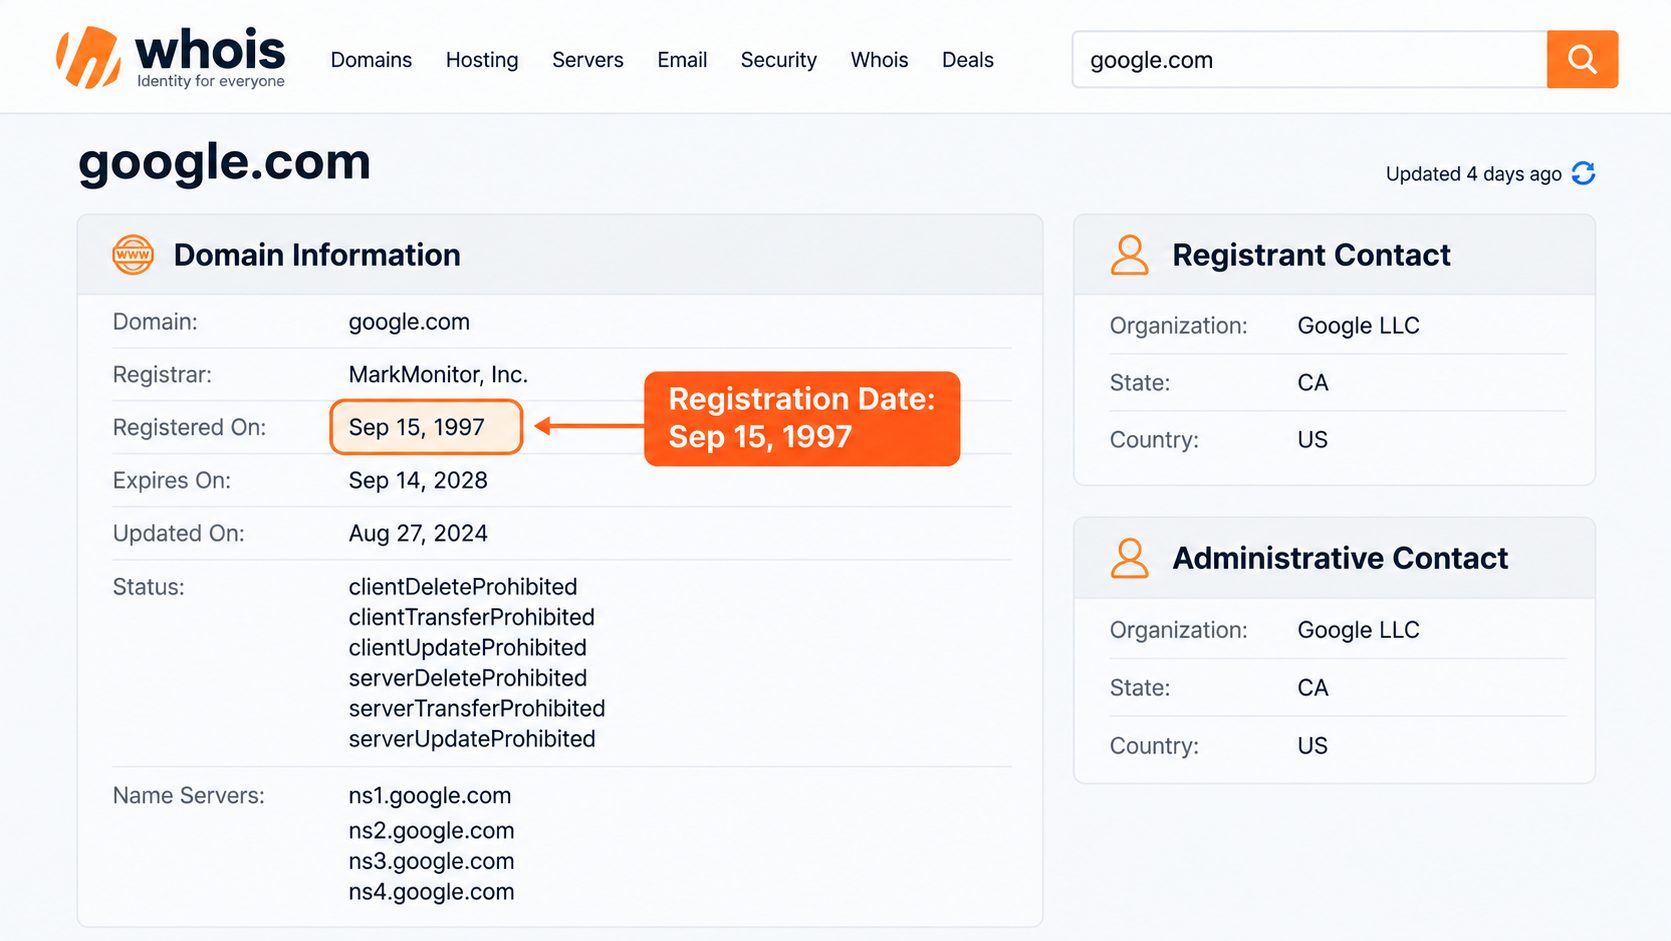The width and height of the screenshot is (1671, 941).
Task: Select the registrar value MarkMonitor, Inc.
Action: [x=438, y=375]
